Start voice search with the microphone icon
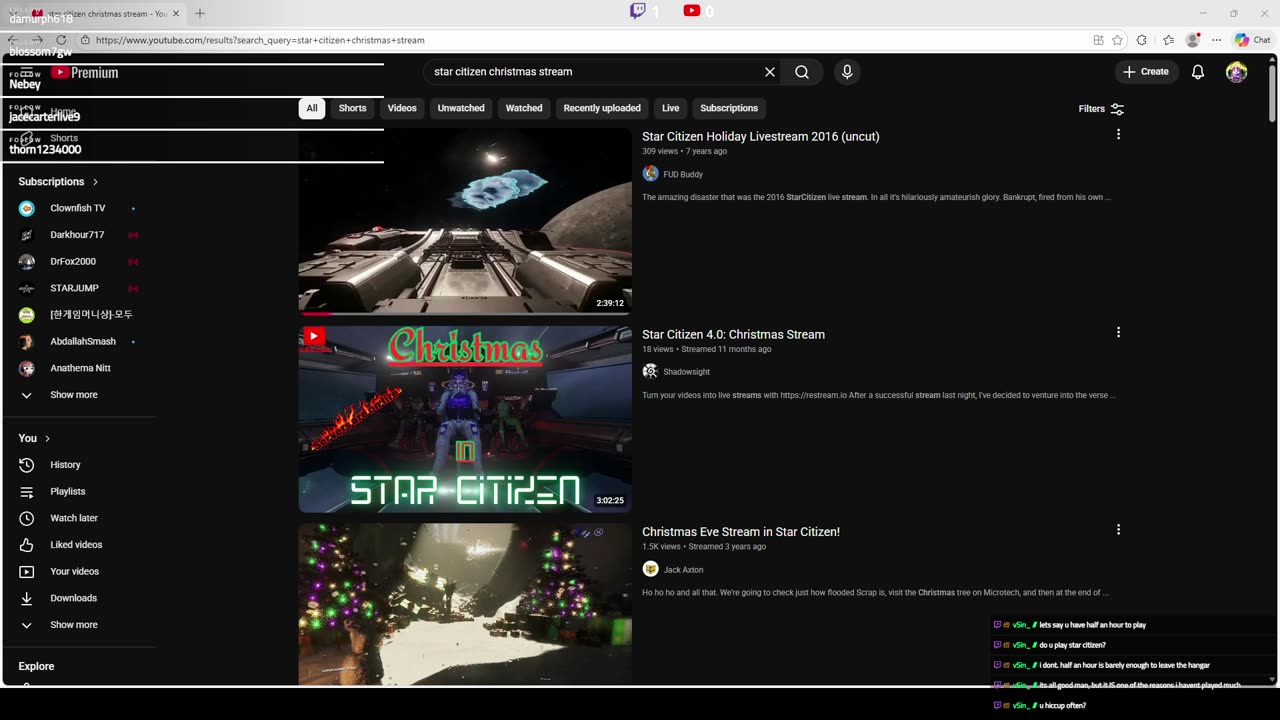The width and height of the screenshot is (1280, 720). [847, 72]
